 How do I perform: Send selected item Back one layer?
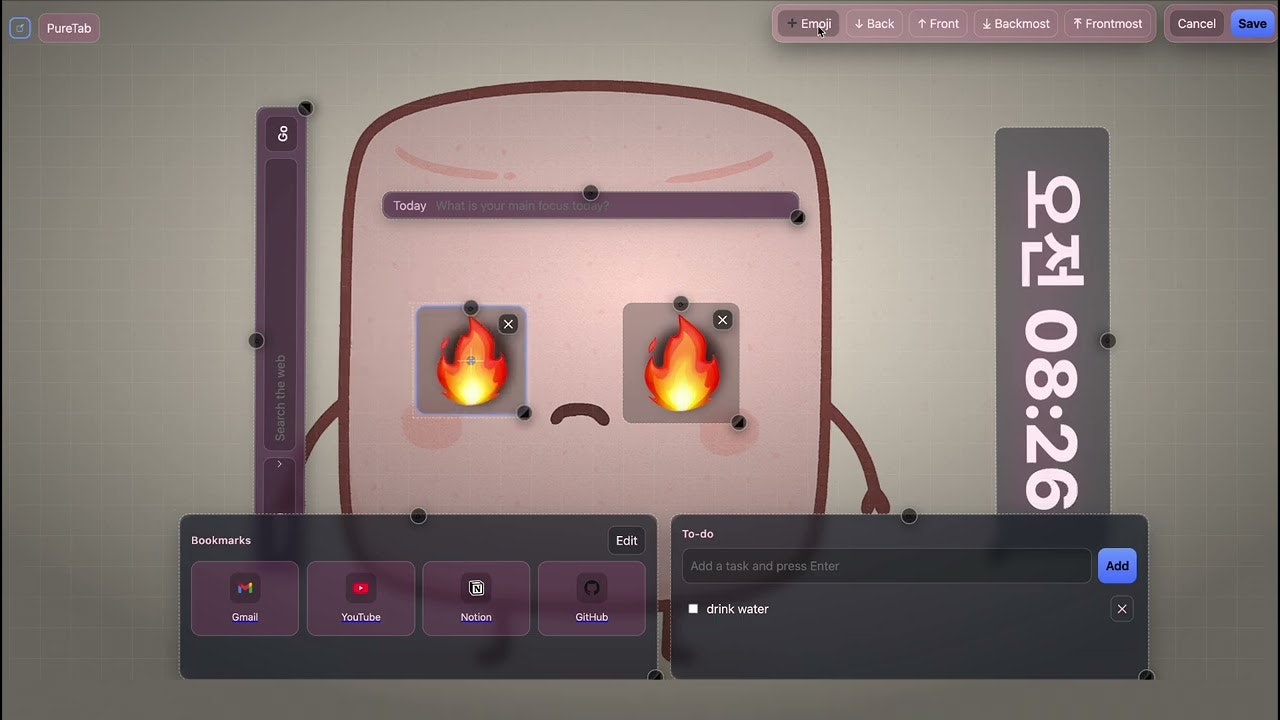[x=875, y=24]
